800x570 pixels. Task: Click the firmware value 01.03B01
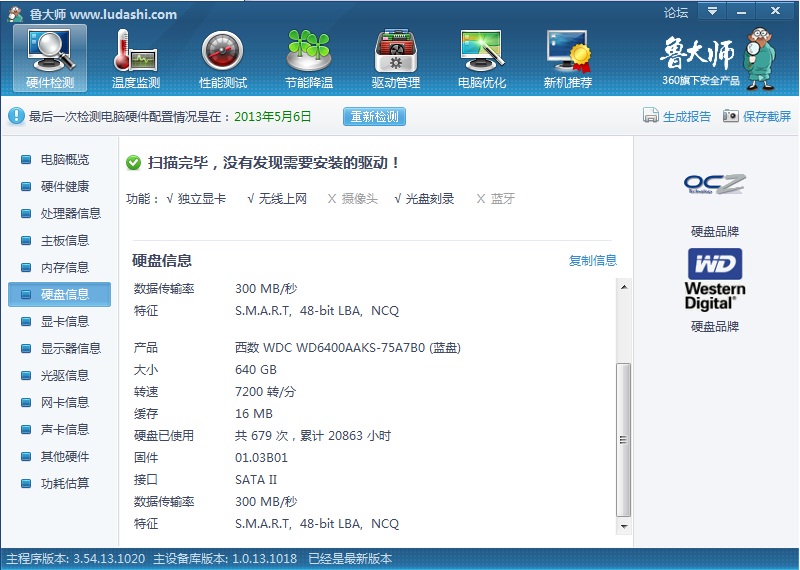261,458
